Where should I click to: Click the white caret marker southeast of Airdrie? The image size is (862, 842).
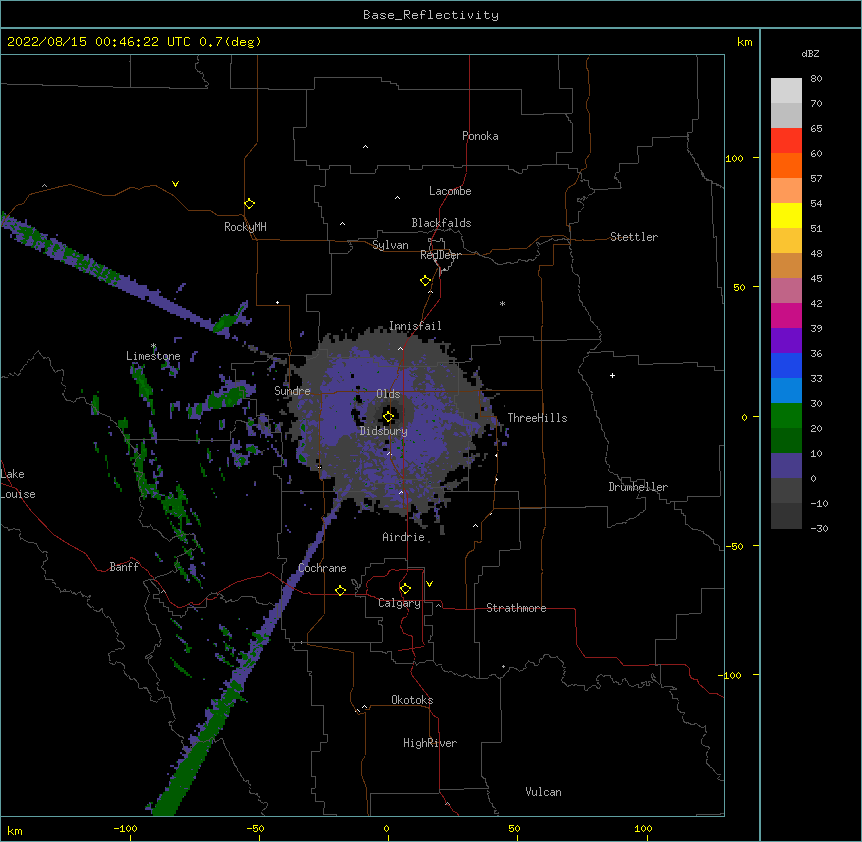(x=476, y=526)
